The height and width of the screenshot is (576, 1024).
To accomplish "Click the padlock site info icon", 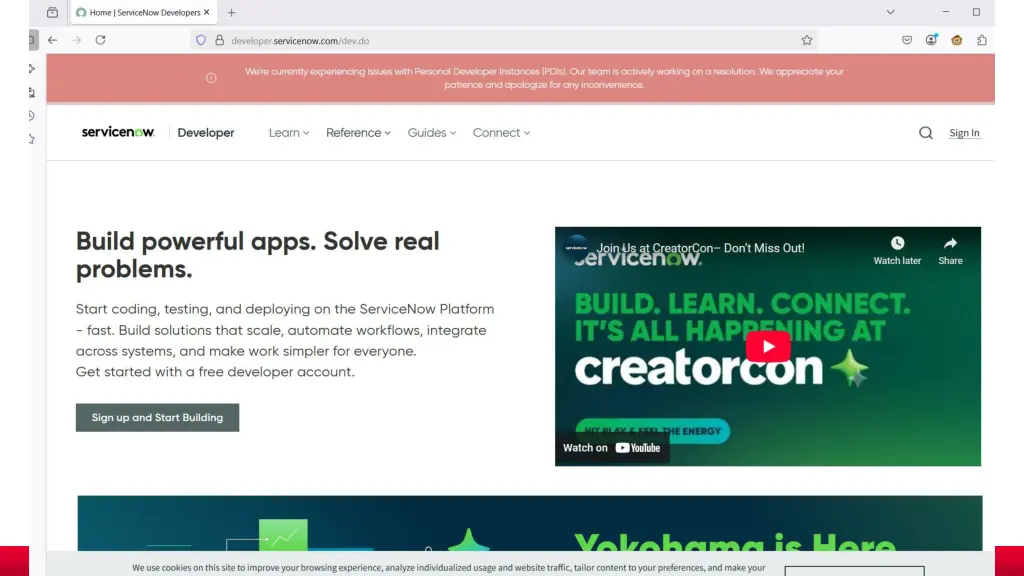I will pyautogui.click(x=219, y=40).
